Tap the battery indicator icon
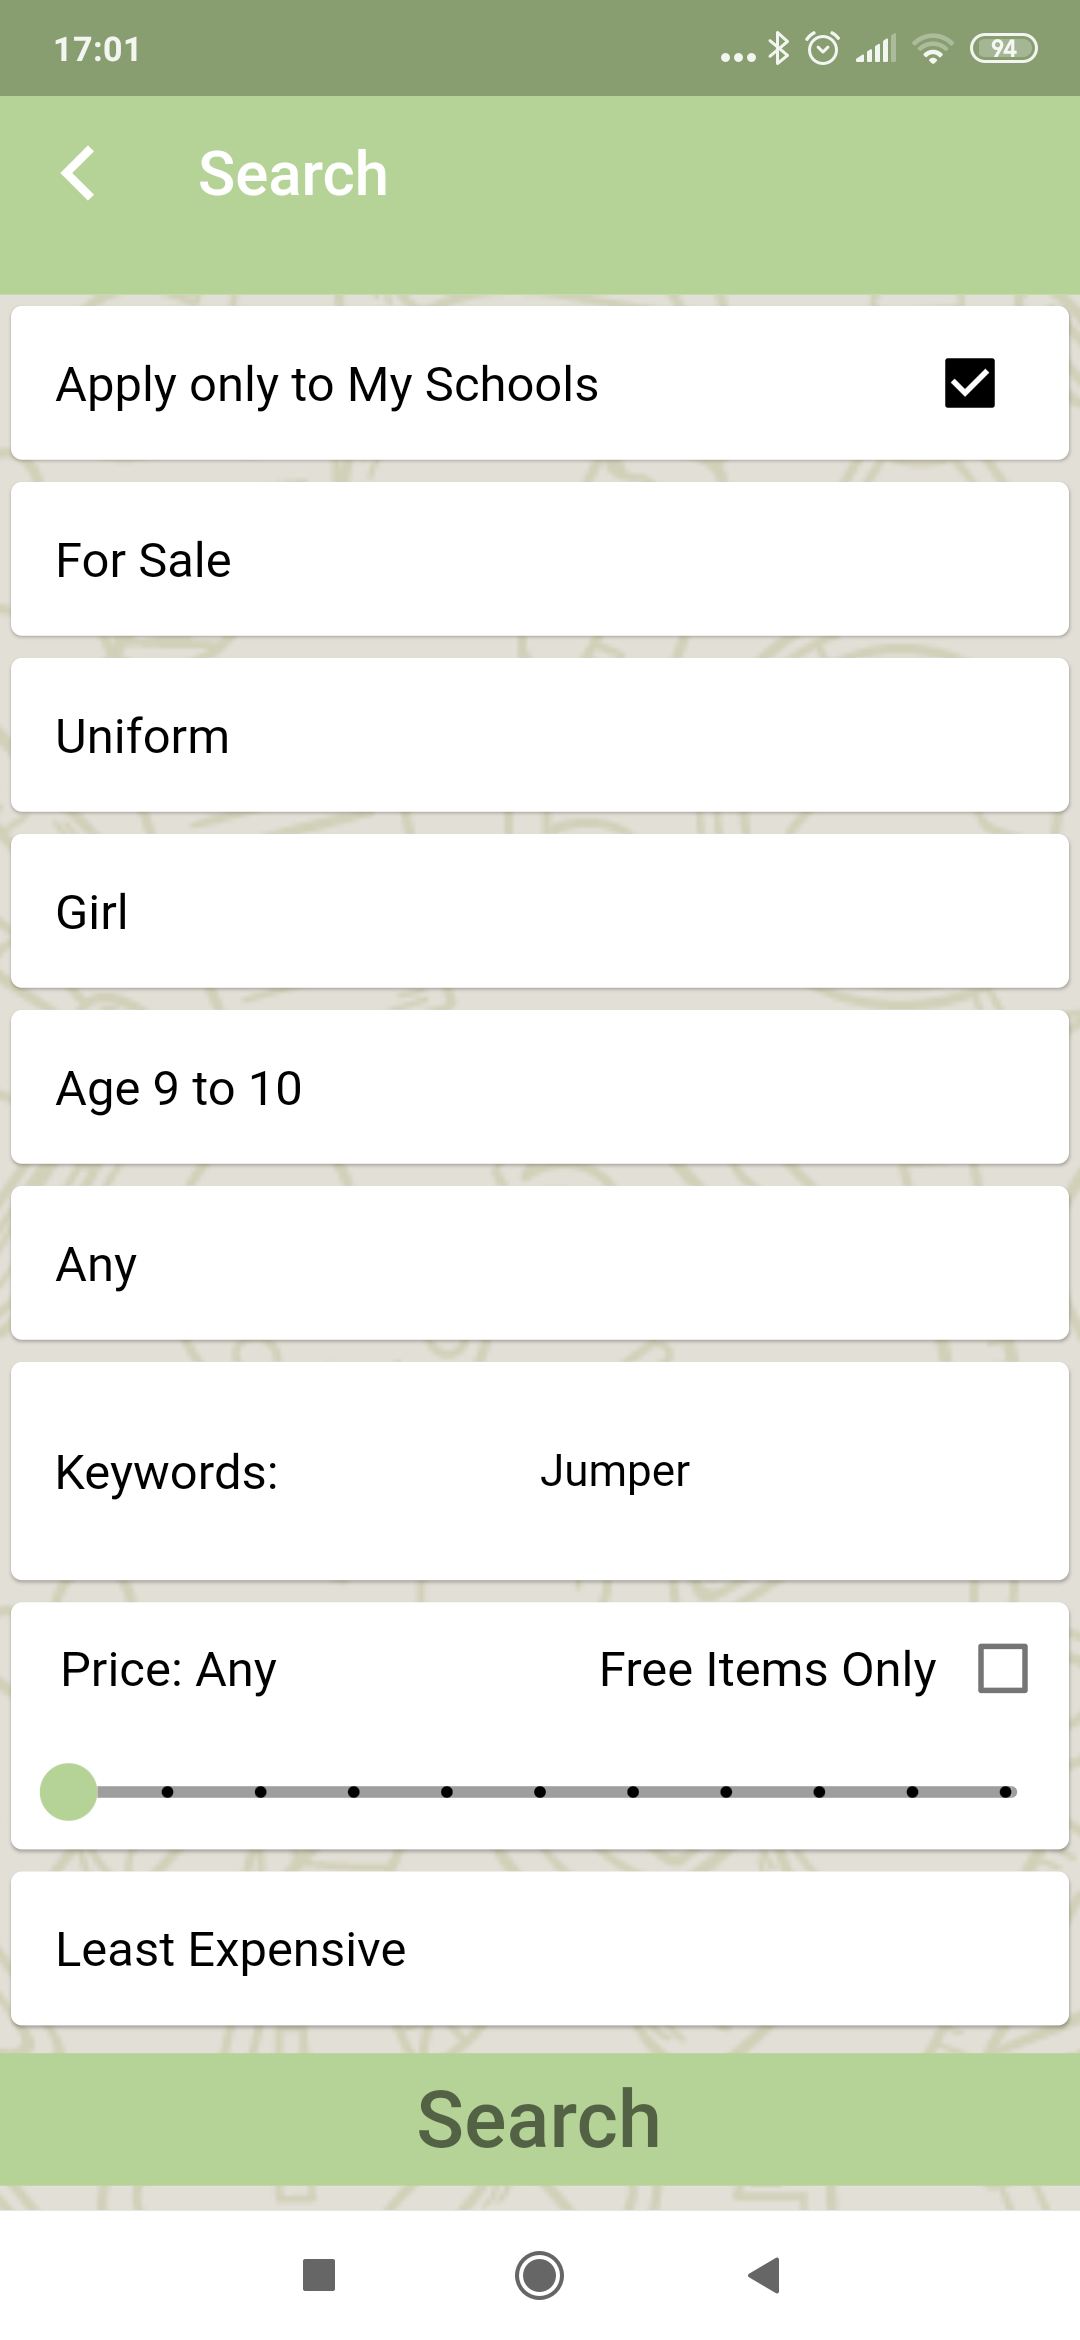This screenshot has height=2340, width=1080. [x=1004, y=48]
